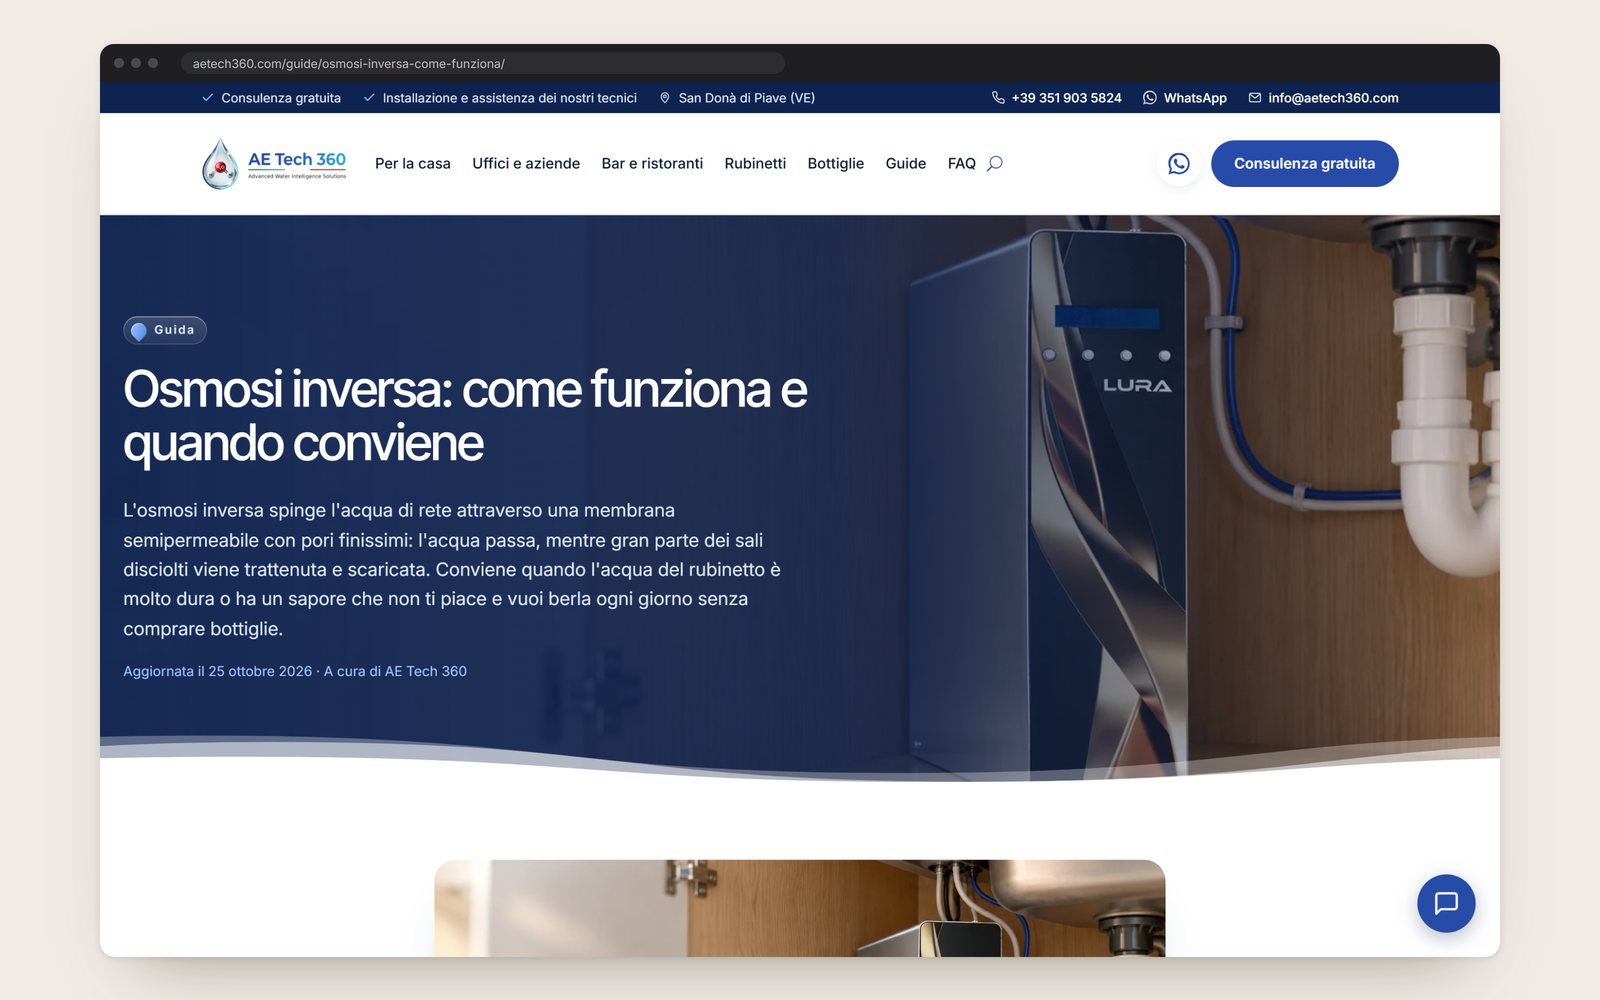The image size is (1600, 1000).
Task: Click the AE Tech 360 logo
Action: point(274,163)
